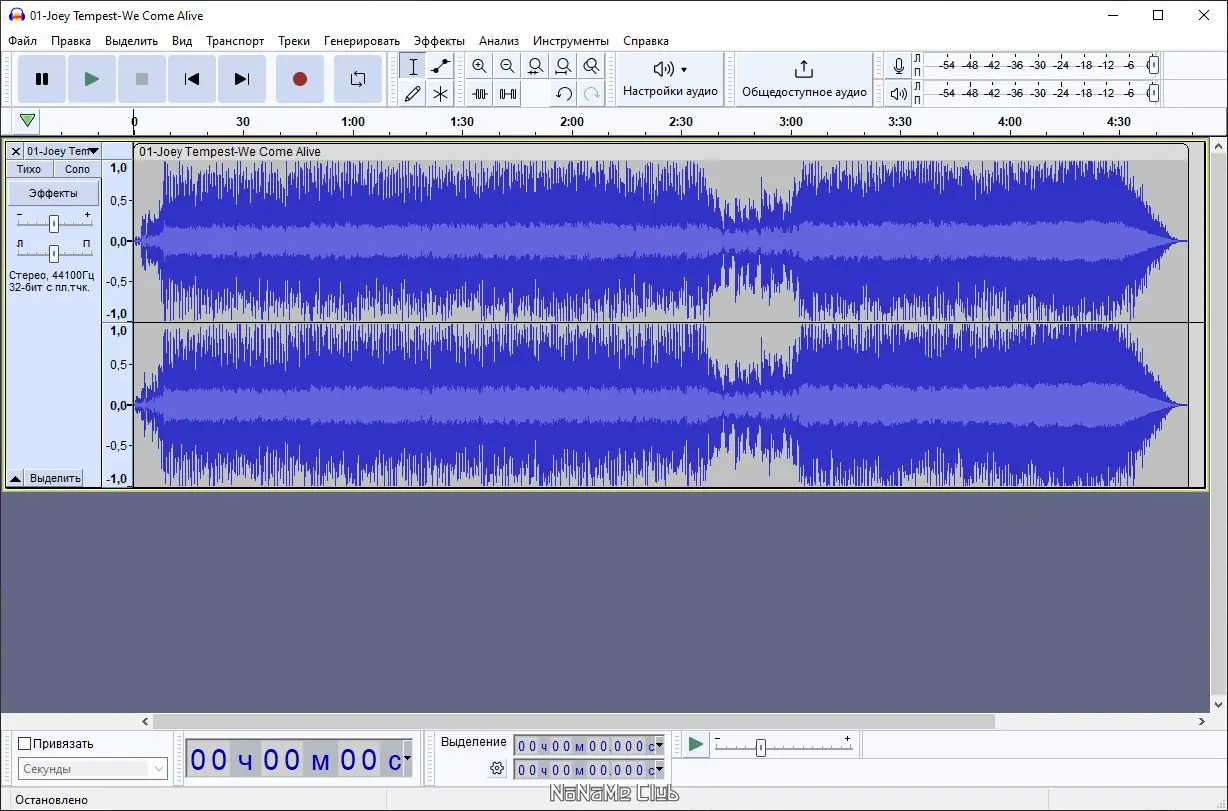Open the Транспорт menu
This screenshot has height=811, width=1228.
pyautogui.click(x=235, y=41)
